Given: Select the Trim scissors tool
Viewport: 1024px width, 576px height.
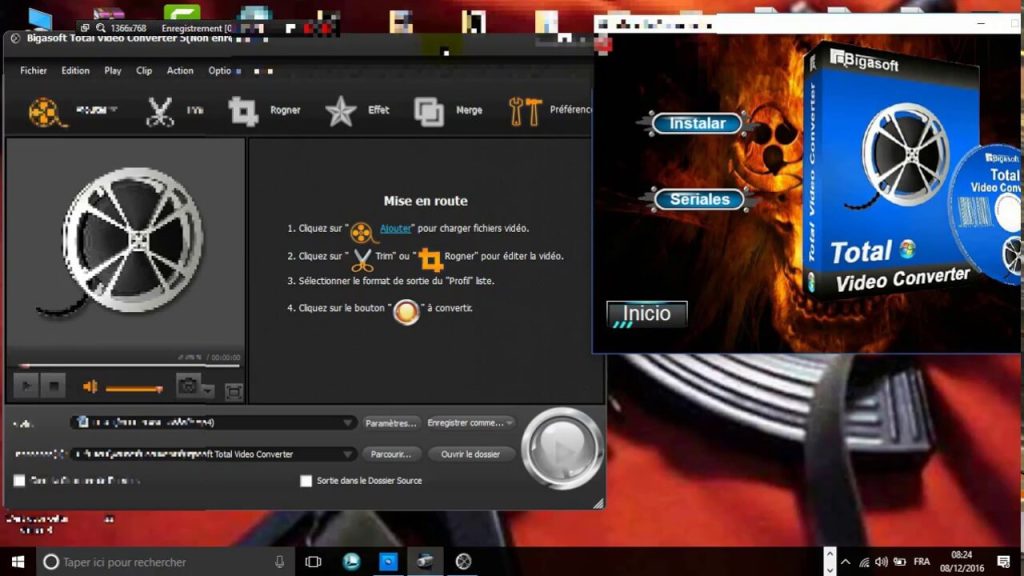Looking at the screenshot, I should pos(158,110).
